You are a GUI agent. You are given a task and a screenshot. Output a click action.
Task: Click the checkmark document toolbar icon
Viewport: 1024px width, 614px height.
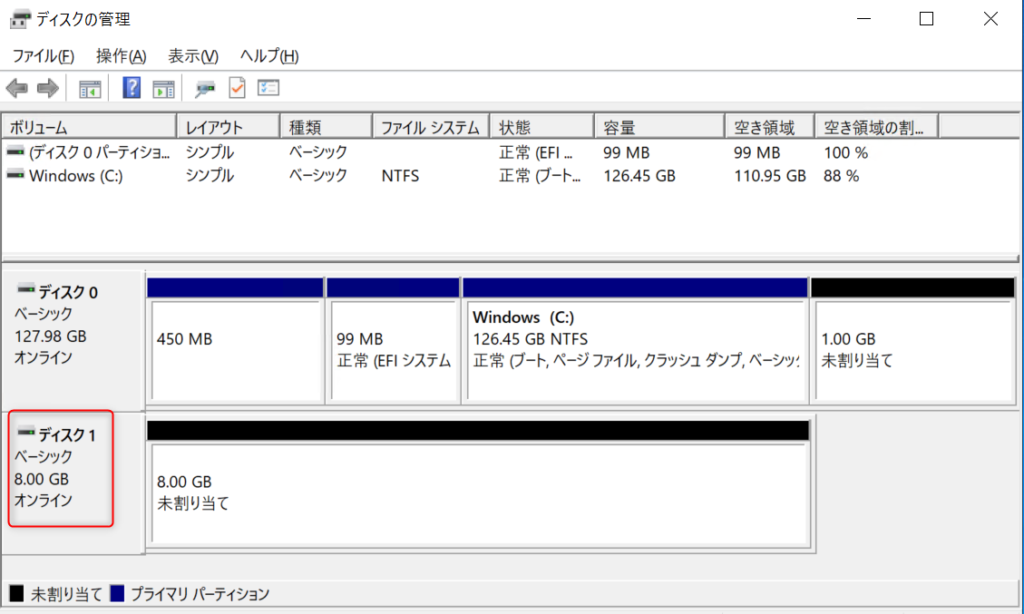click(237, 88)
